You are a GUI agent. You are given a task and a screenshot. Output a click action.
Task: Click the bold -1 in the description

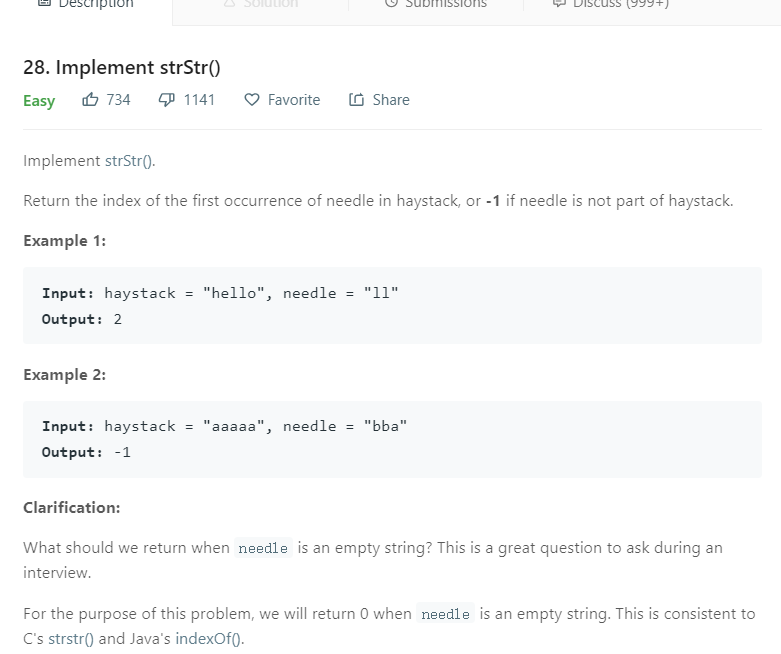pyautogui.click(x=493, y=201)
